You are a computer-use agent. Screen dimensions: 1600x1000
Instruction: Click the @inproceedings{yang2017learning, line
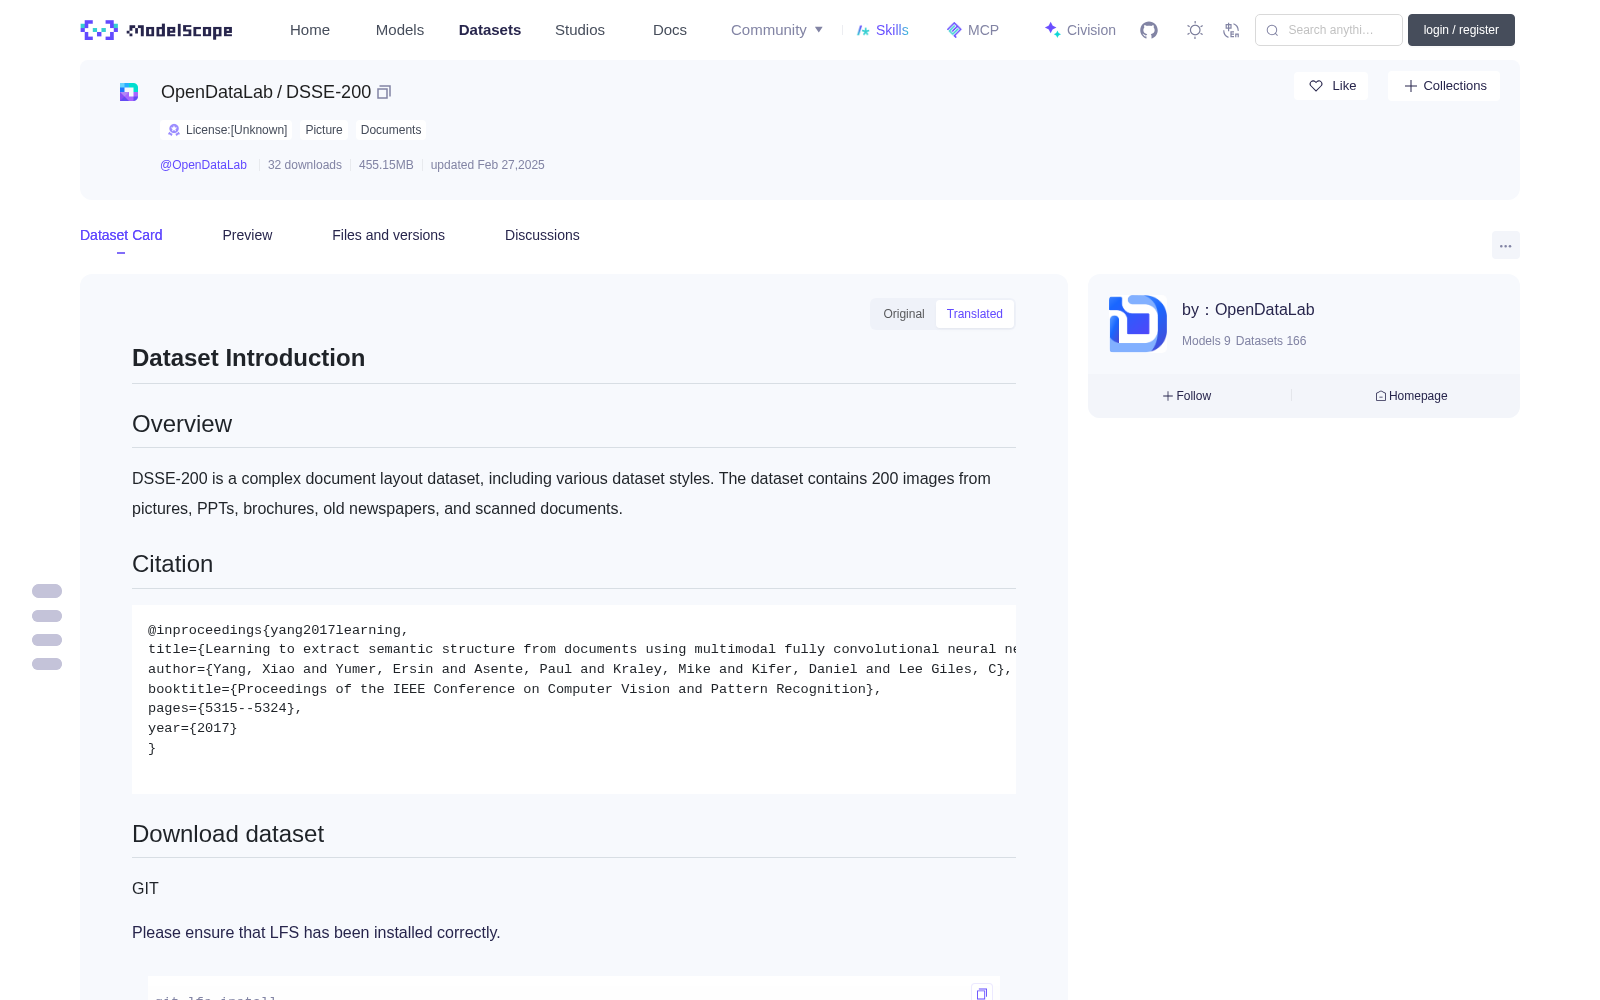(x=278, y=630)
